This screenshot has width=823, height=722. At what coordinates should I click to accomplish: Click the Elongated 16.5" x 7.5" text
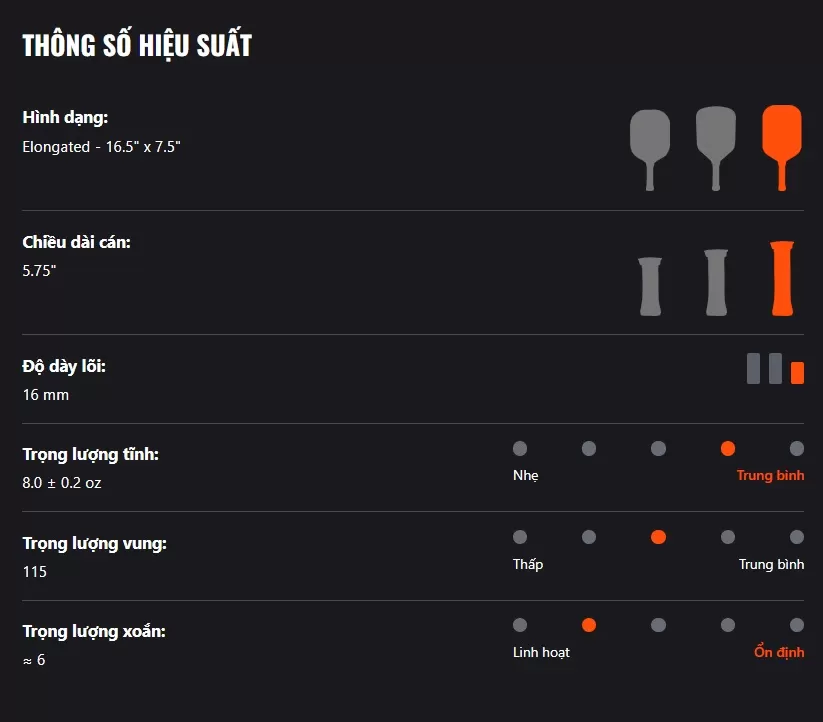click(x=101, y=147)
